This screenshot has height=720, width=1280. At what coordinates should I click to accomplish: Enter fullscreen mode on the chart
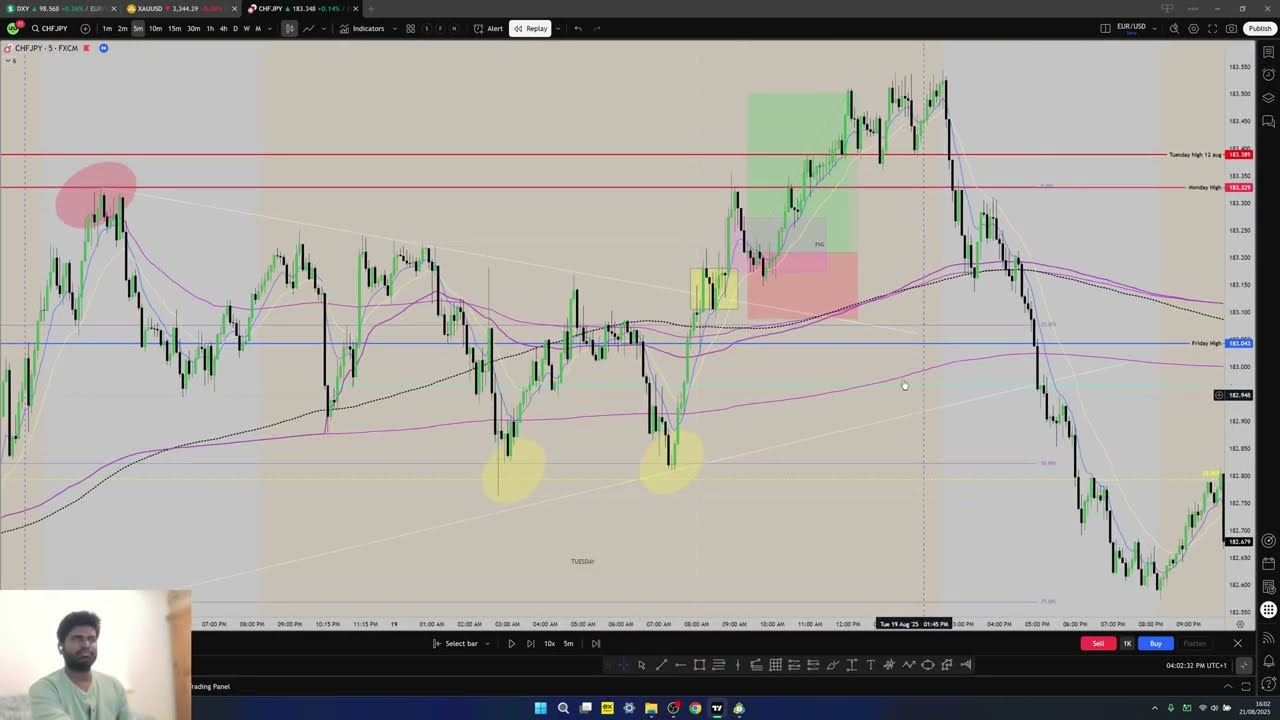click(x=1212, y=28)
